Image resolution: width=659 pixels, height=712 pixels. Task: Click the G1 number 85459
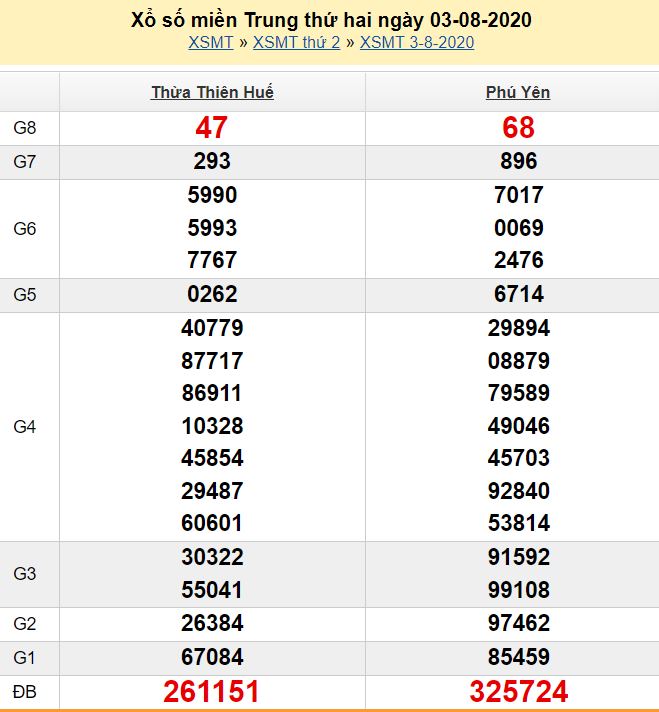point(518,657)
